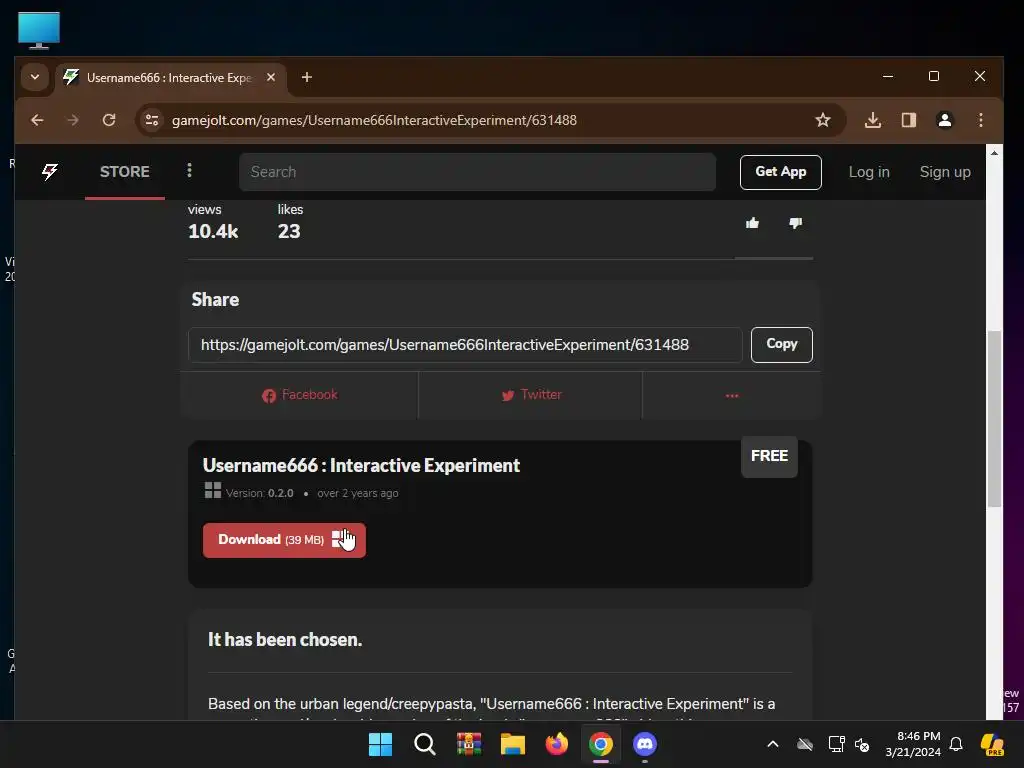Click Chrome taskbar icon
The width and height of the screenshot is (1024, 768).
tap(601, 744)
